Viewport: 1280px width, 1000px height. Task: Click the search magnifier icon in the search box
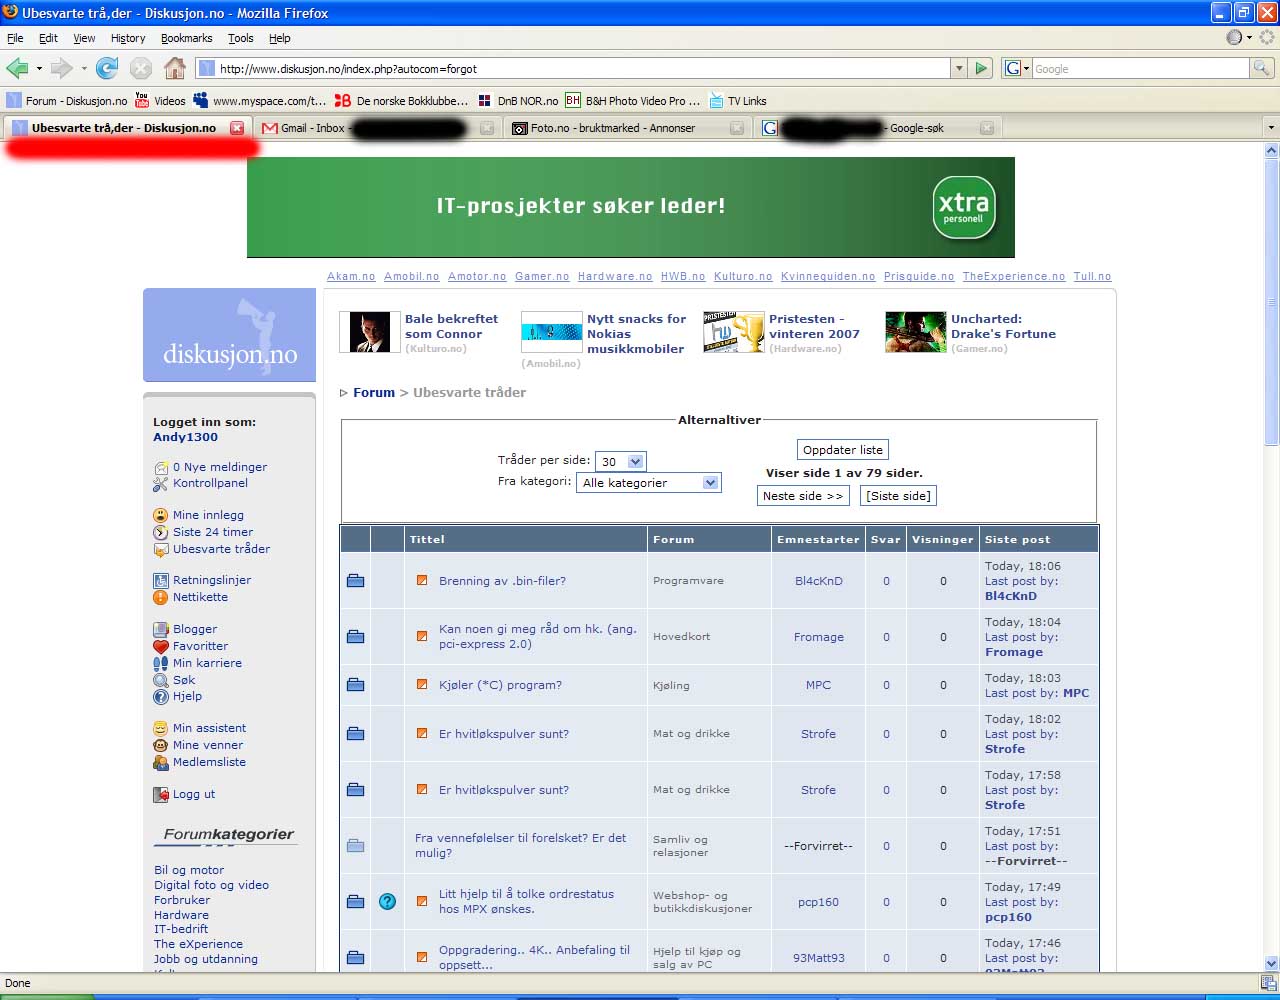point(1262,68)
